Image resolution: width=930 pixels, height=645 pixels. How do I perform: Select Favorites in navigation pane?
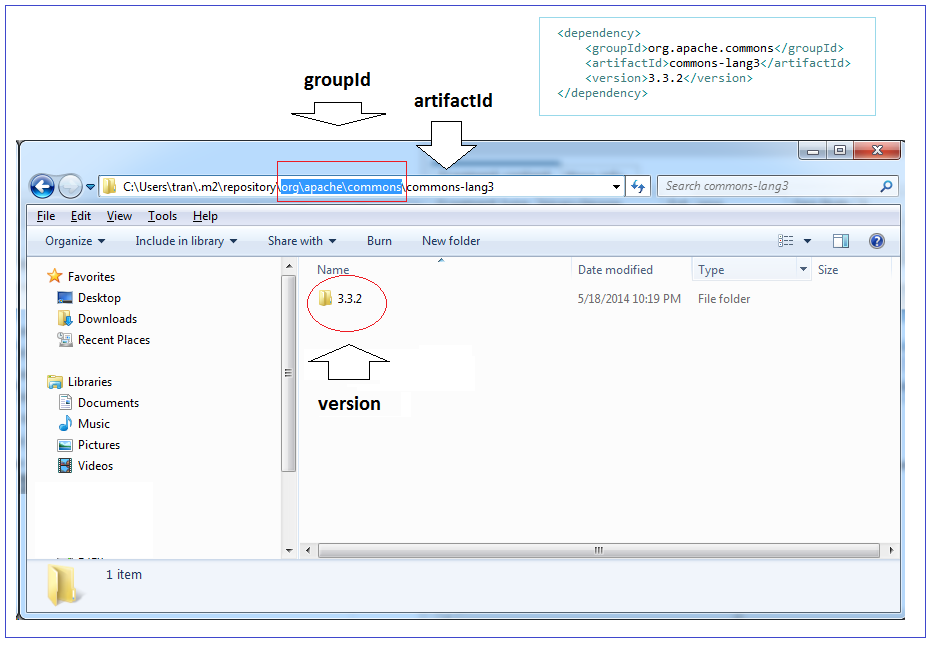pyautogui.click(x=91, y=277)
